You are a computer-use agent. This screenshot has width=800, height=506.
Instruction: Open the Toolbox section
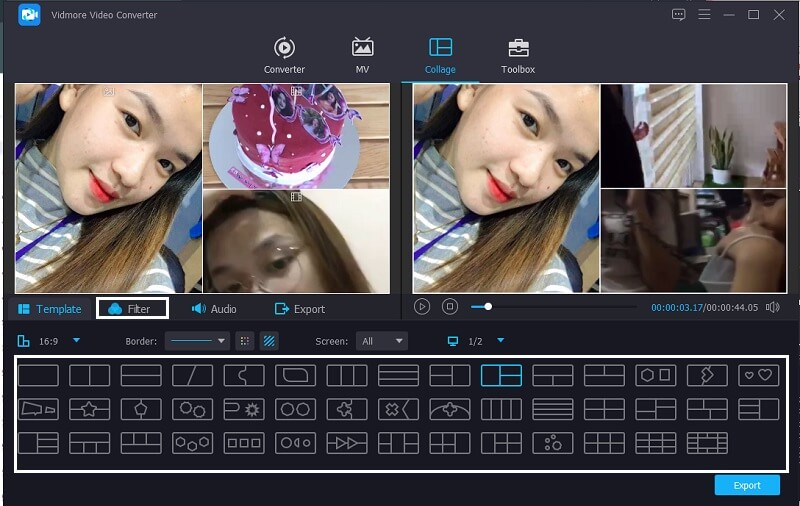(518, 56)
